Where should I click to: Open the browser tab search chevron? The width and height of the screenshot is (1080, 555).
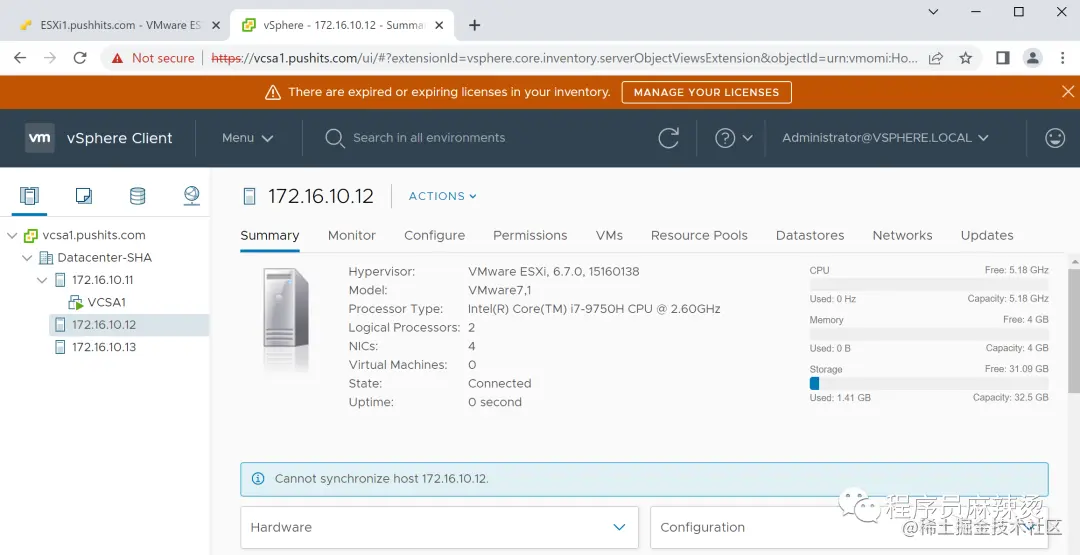[x=933, y=12]
